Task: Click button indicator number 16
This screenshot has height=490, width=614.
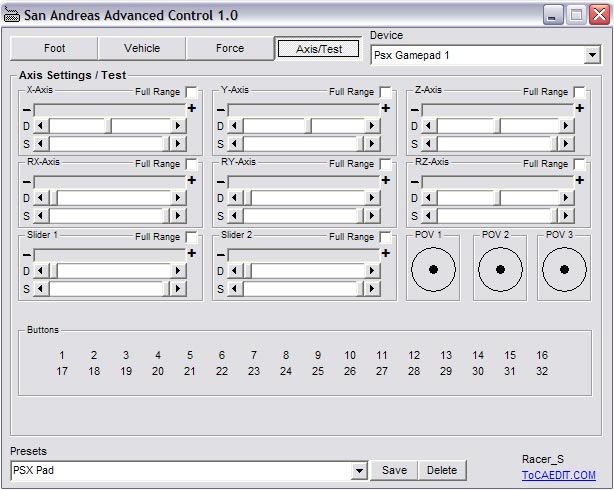Action: (542, 355)
